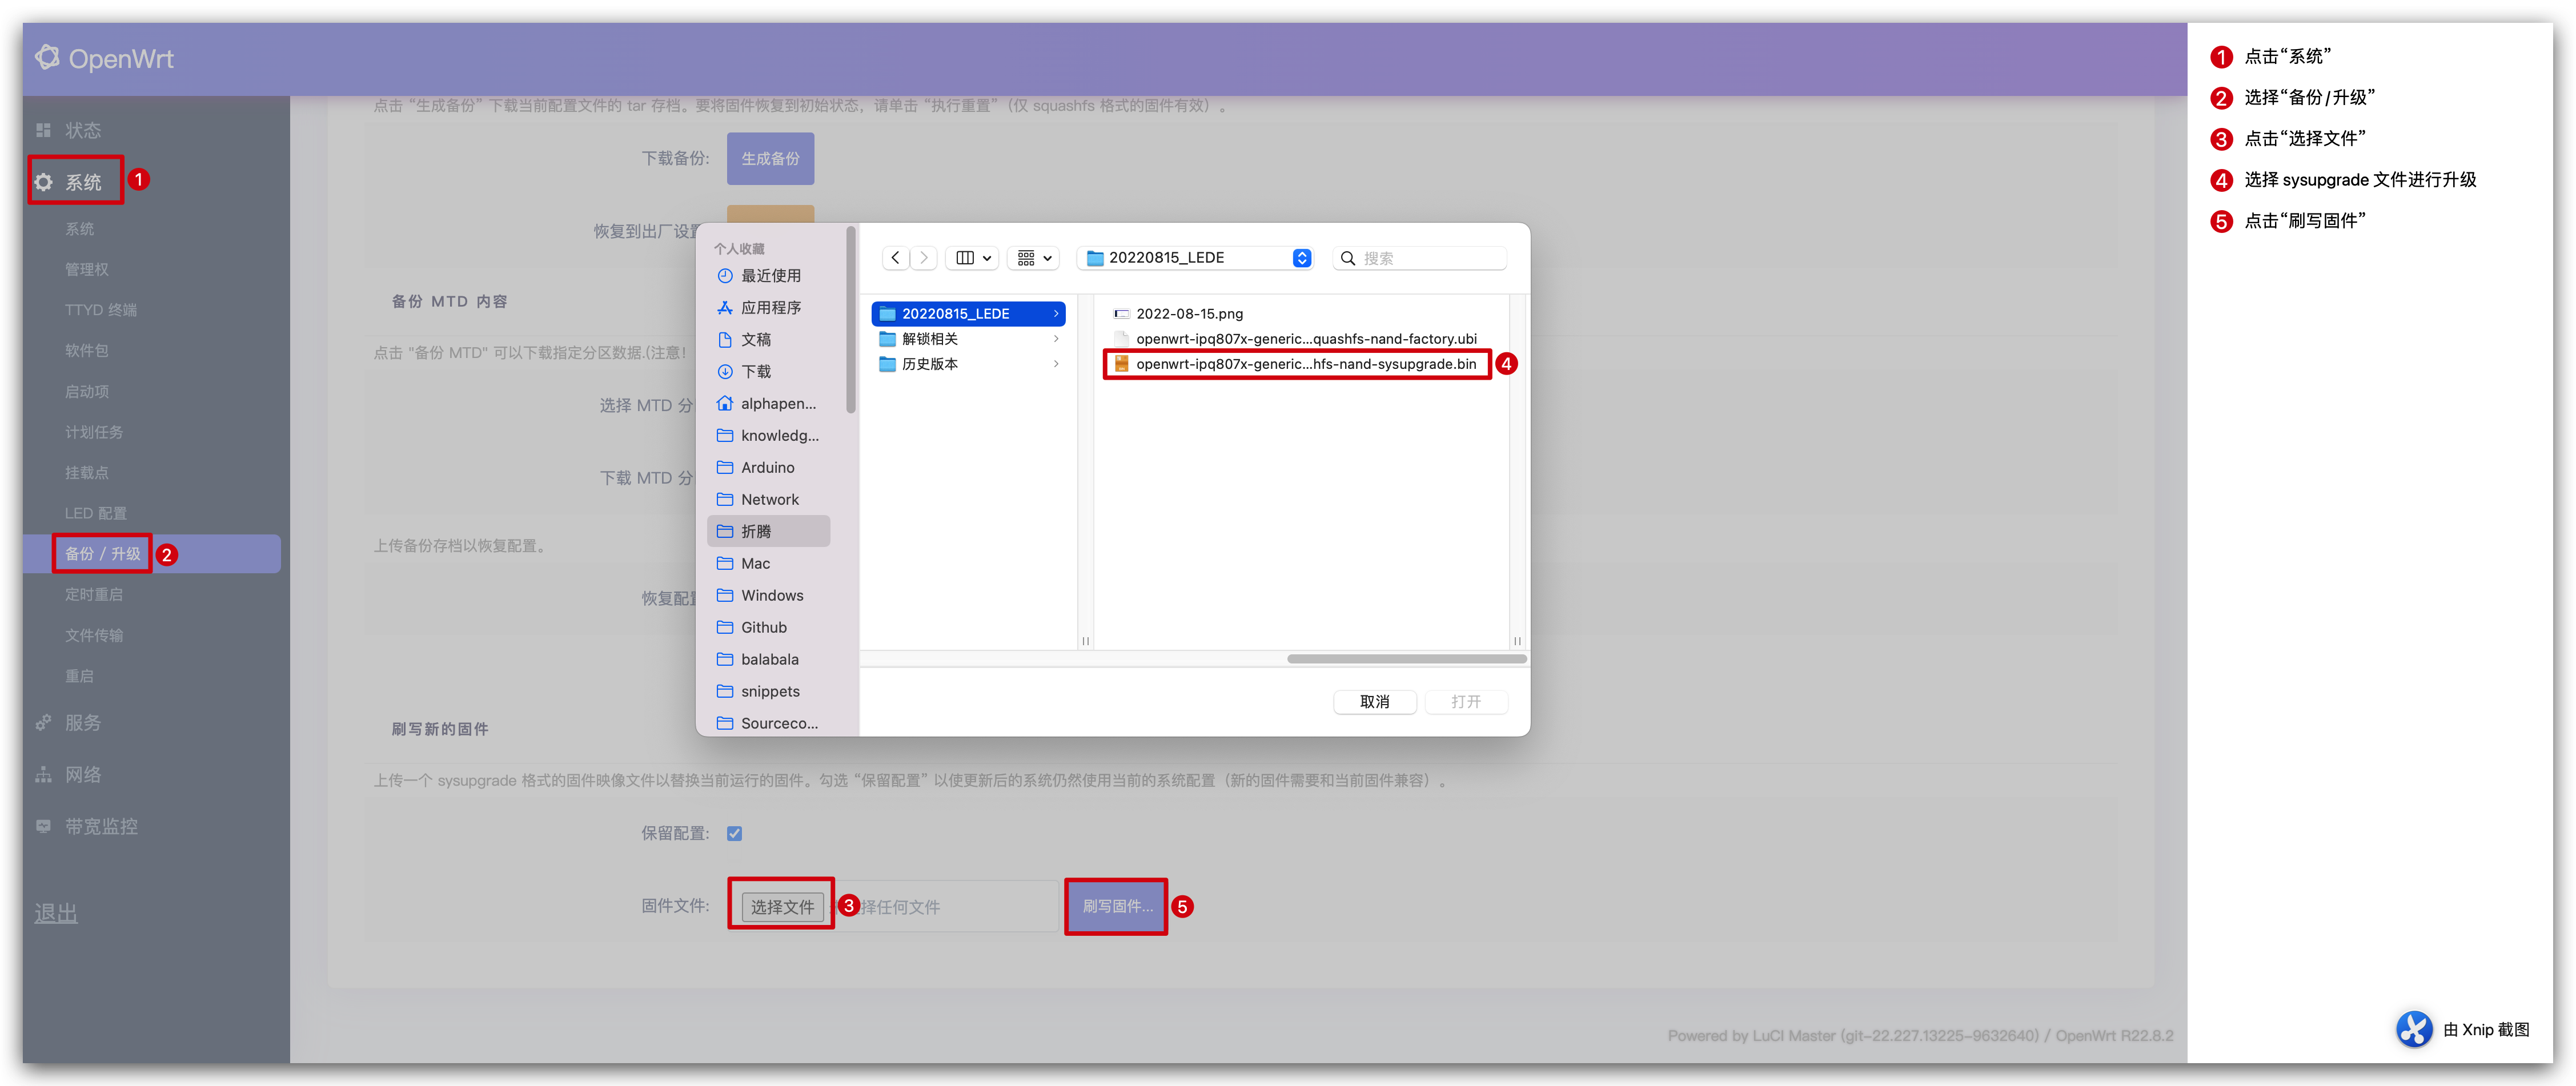Viewport: 2576px width, 1086px height.
Task: Open the grid grouping options dropdown
Action: (x=1034, y=258)
